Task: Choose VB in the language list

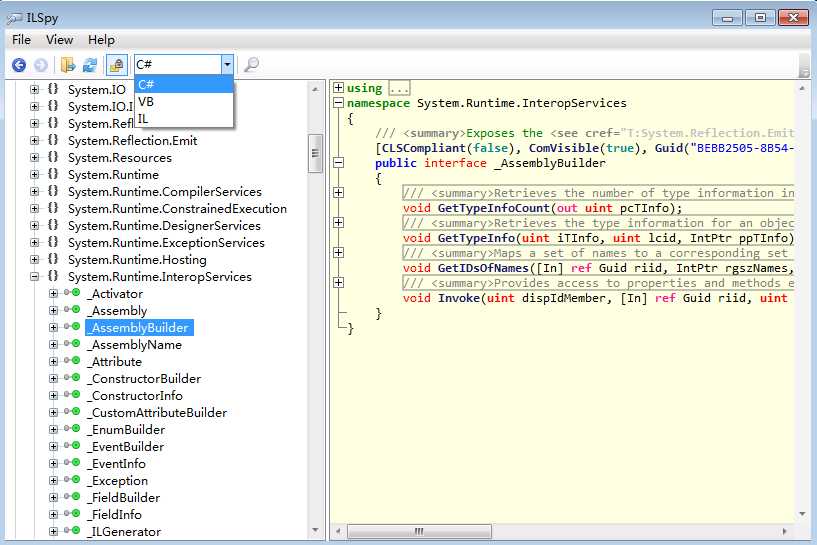Action: [183, 102]
